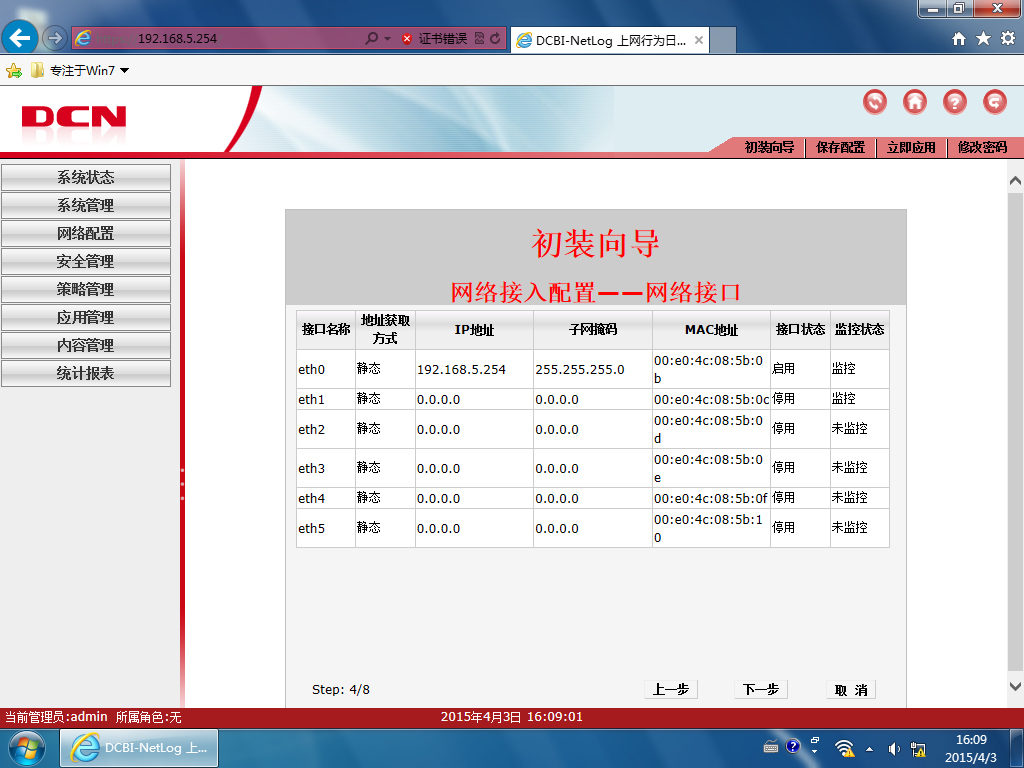Click the certificate error red shield icon
Image resolution: width=1024 pixels, height=768 pixels.
(x=407, y=39)
